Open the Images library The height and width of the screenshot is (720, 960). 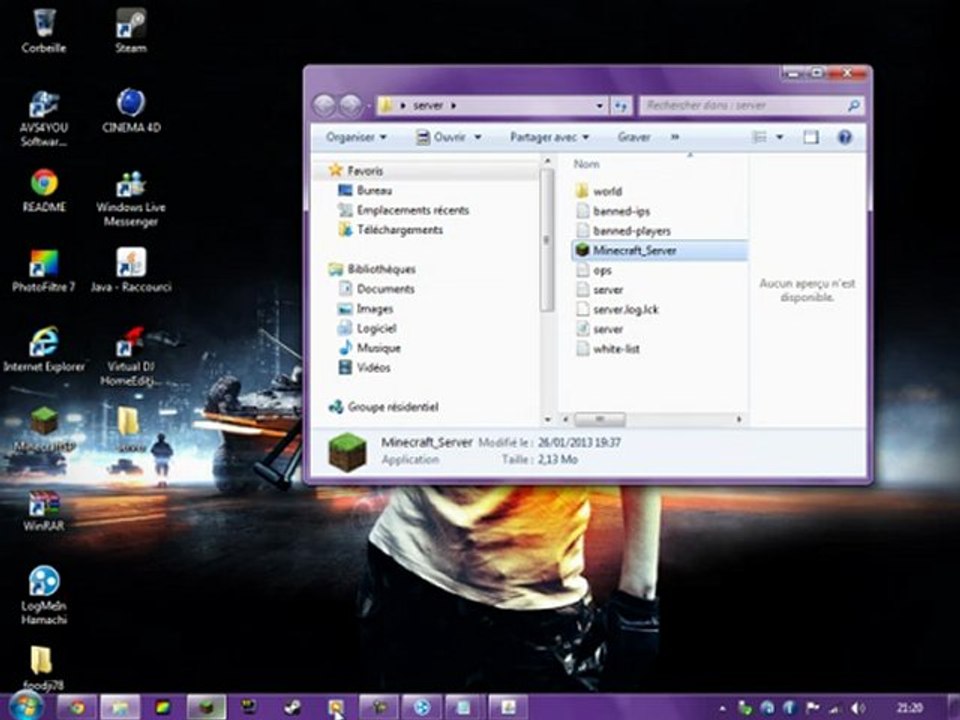coord(366,309)
